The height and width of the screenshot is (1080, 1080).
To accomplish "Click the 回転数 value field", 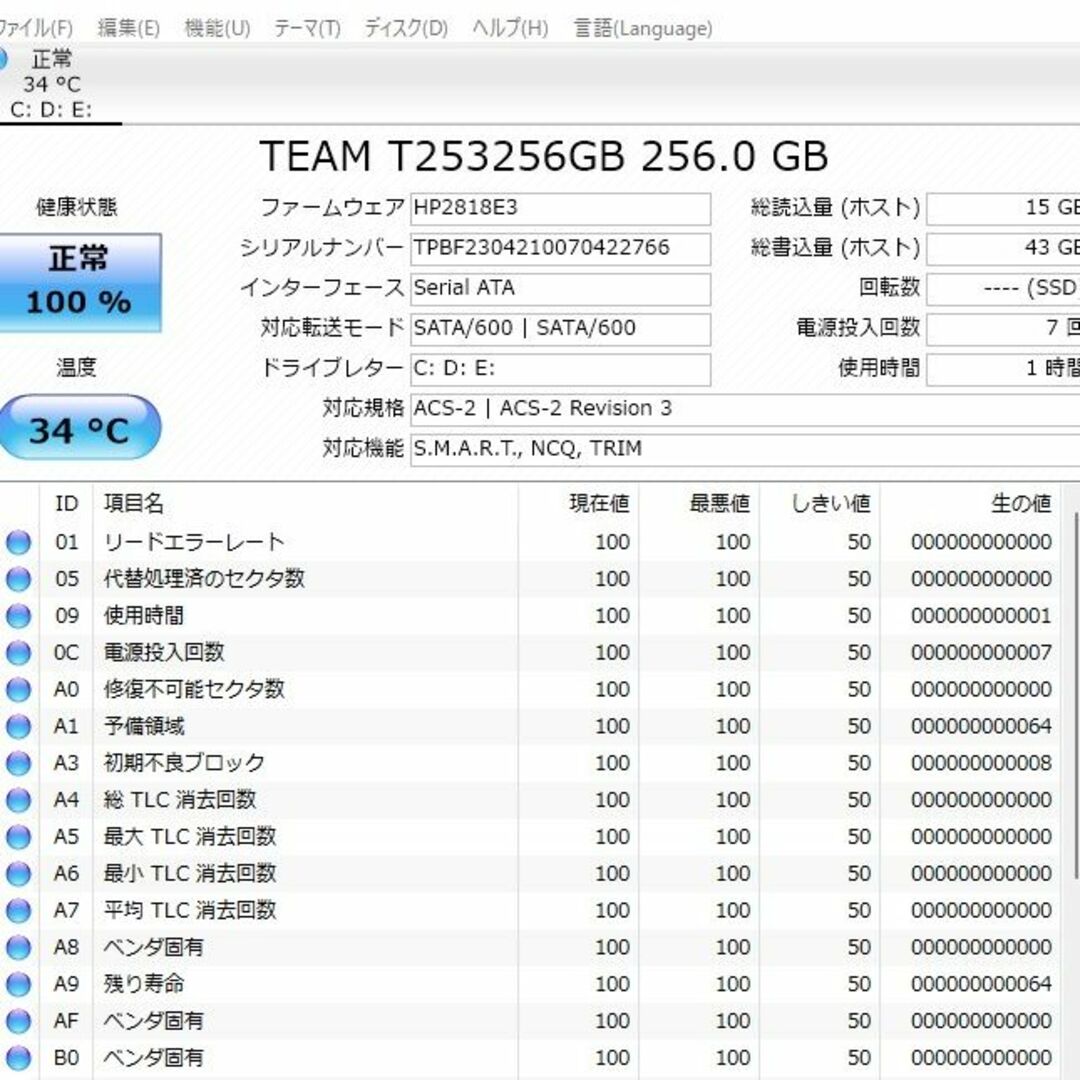I will [1004, 289].
